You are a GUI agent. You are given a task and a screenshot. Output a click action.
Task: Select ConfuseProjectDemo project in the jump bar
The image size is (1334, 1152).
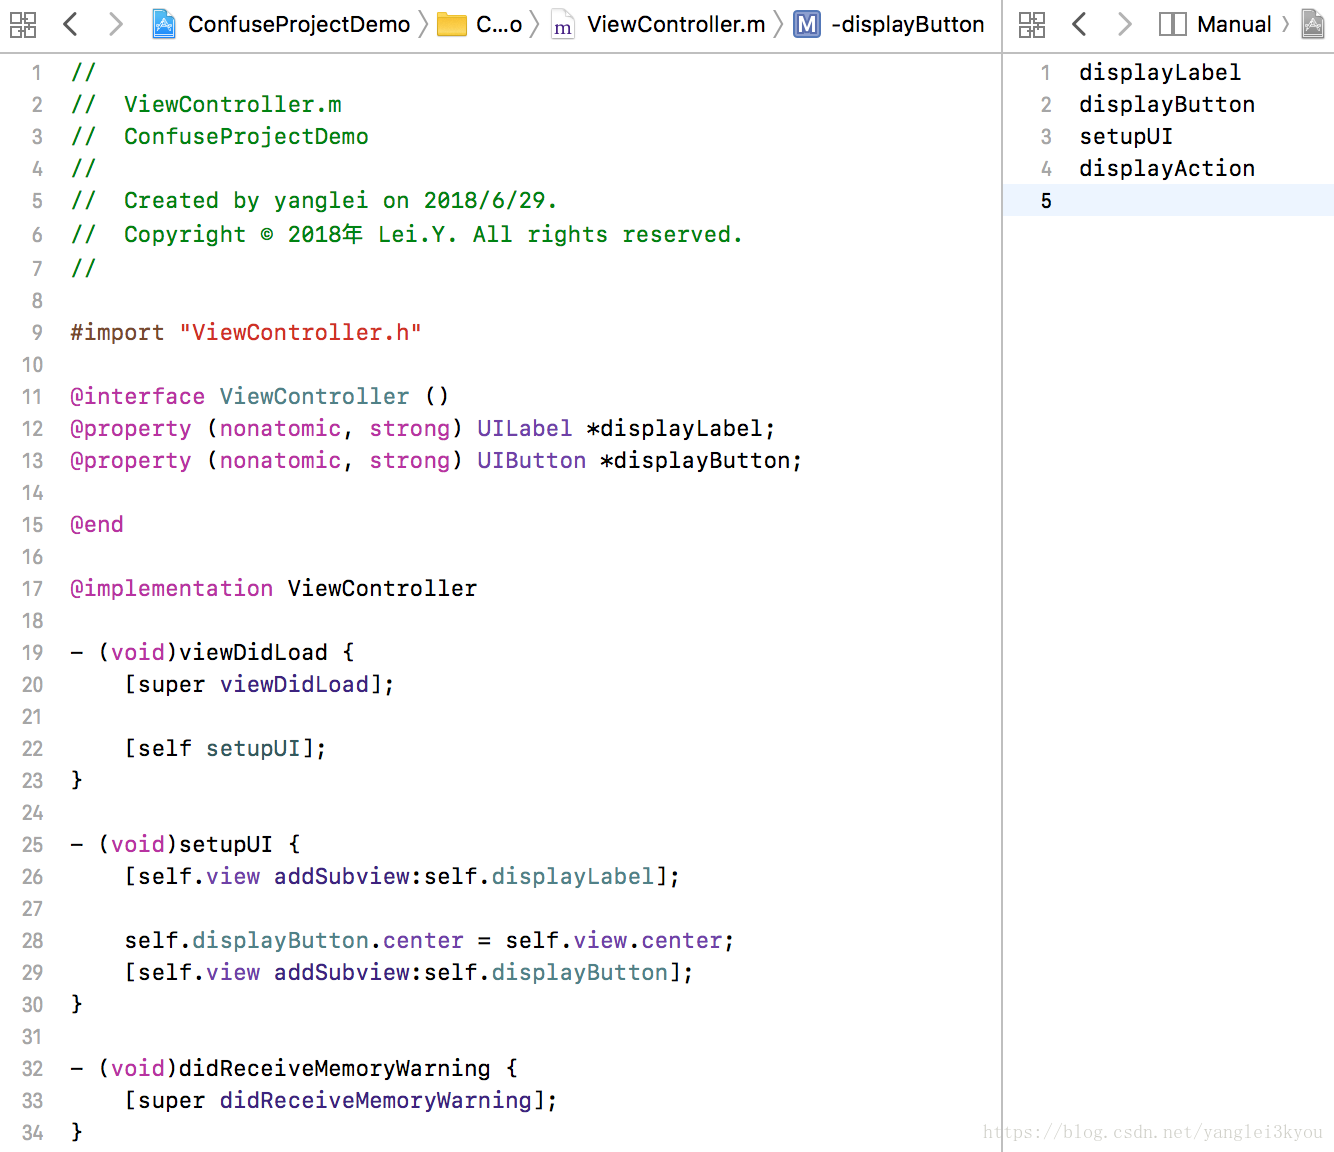pyautogui.click(x=299, y=24)
